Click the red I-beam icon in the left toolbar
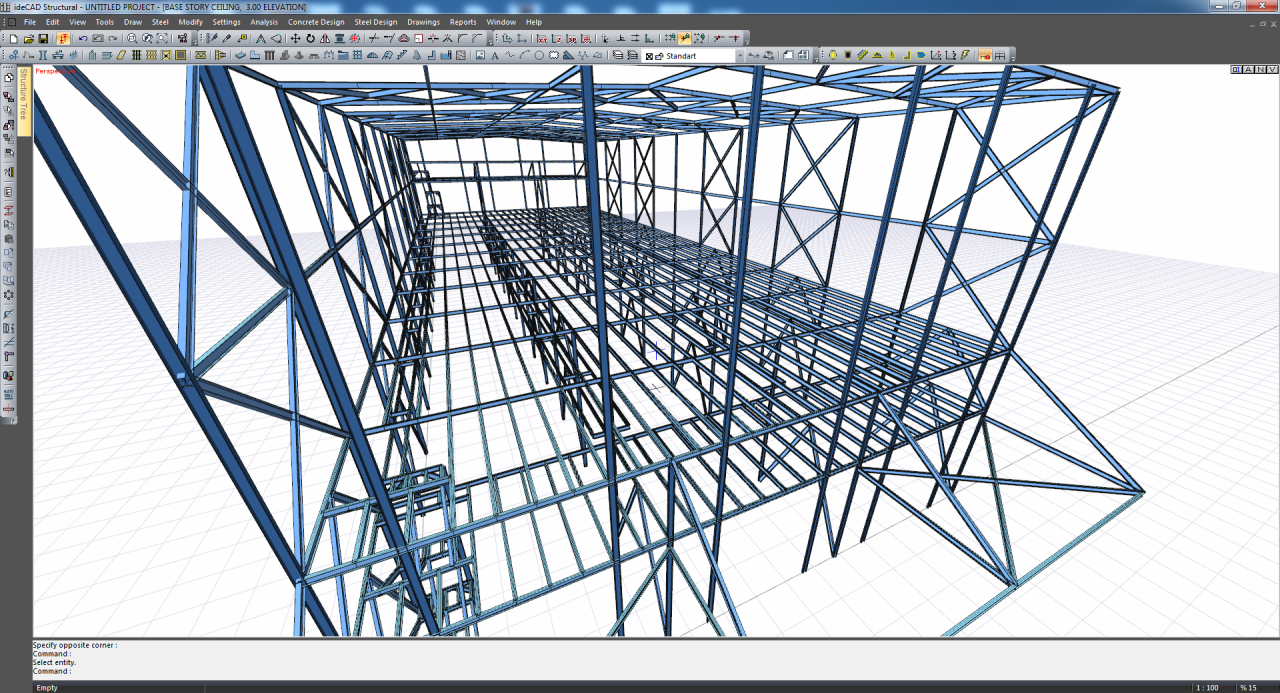The height and width of the screenshot is (693, 1280). pos(9,211)
